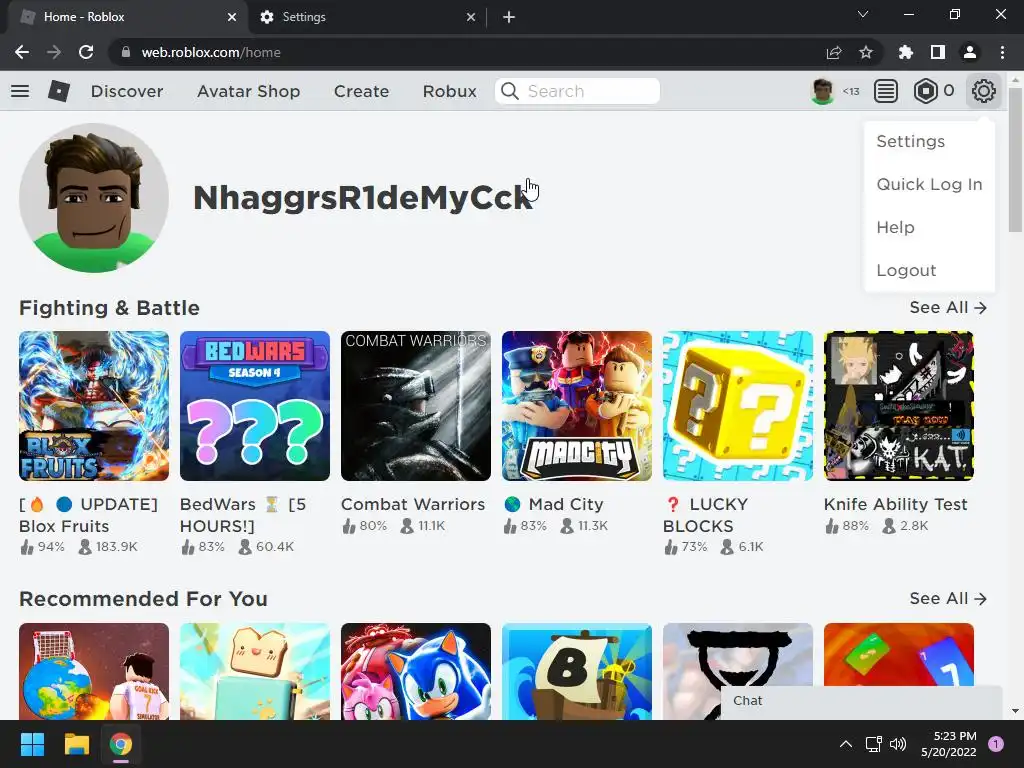Screen dimensions: 1024x768
Task: Open the Windows Start menu
Action: tap(32, 744)
